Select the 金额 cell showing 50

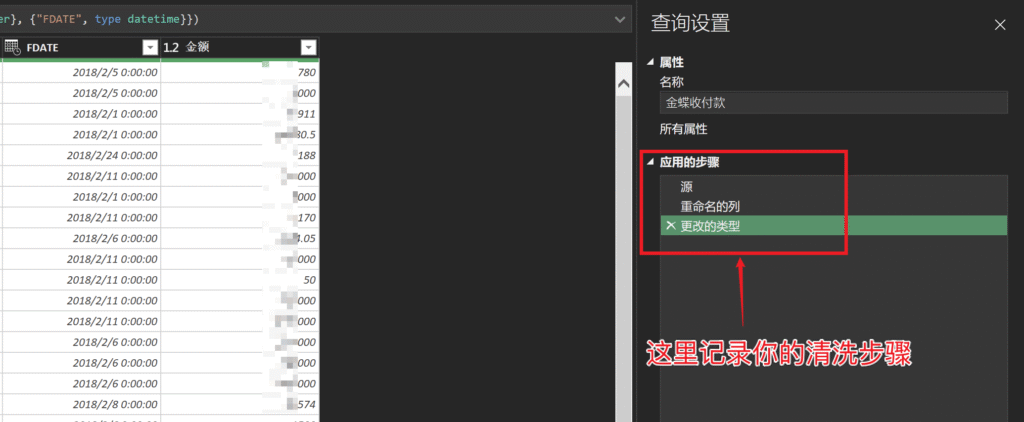pyautogui.click(x=240, y=280)
